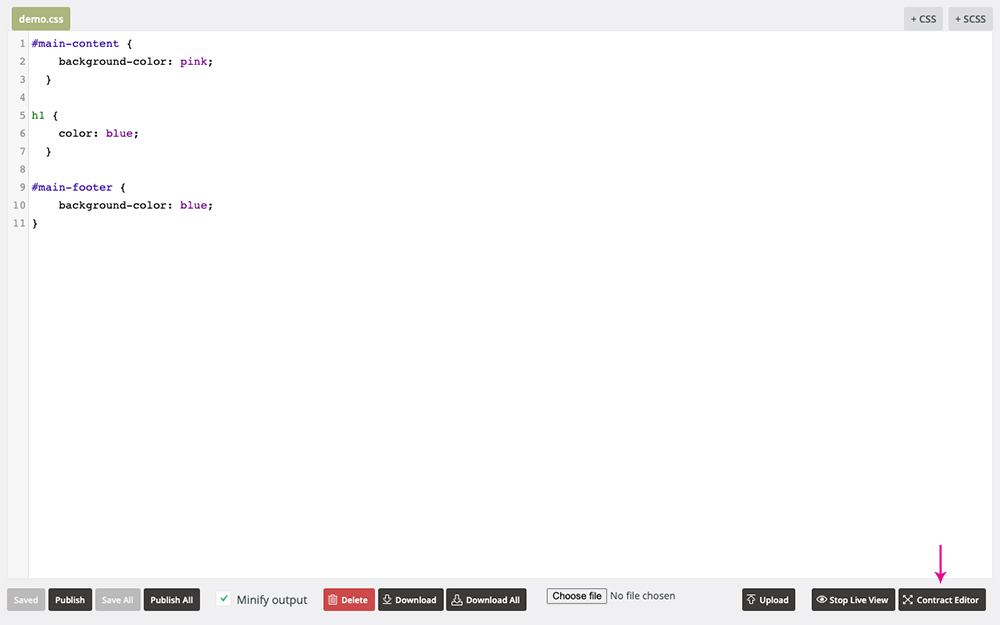Image resolution: width=1000 pixels, height=625 pixels.
Task: Add a new file with + SCSS
Action: pyautogui.click(x=970, y=18)
